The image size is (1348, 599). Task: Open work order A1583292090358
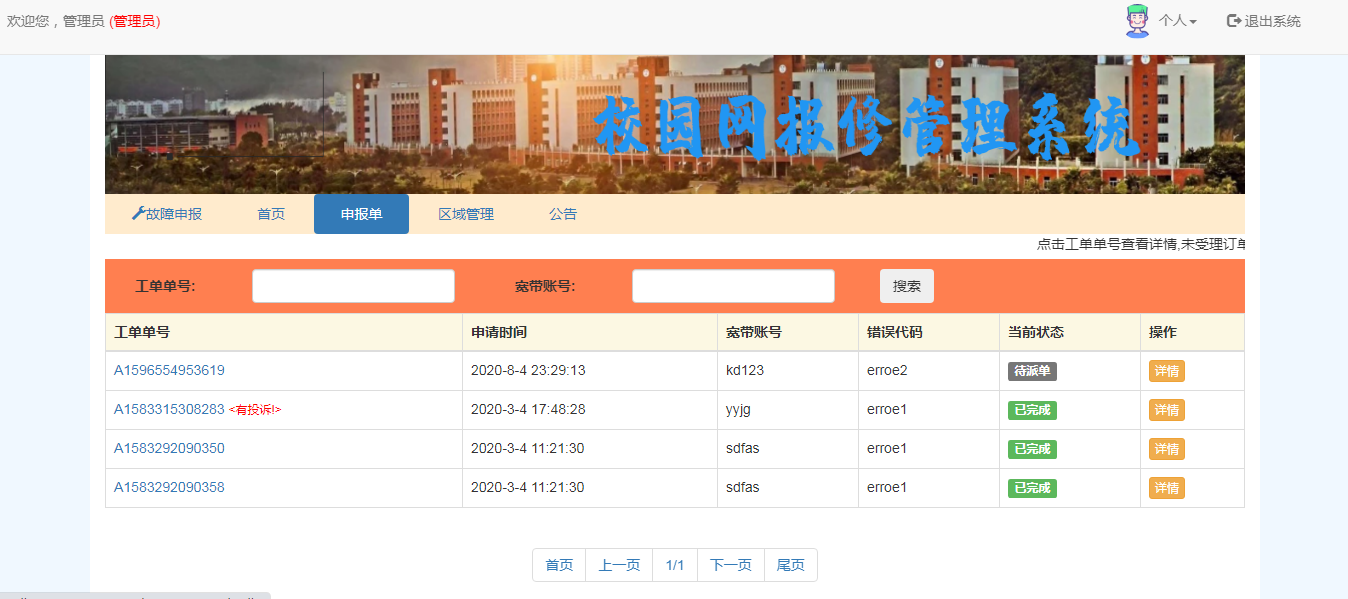(x=169, y=487)
